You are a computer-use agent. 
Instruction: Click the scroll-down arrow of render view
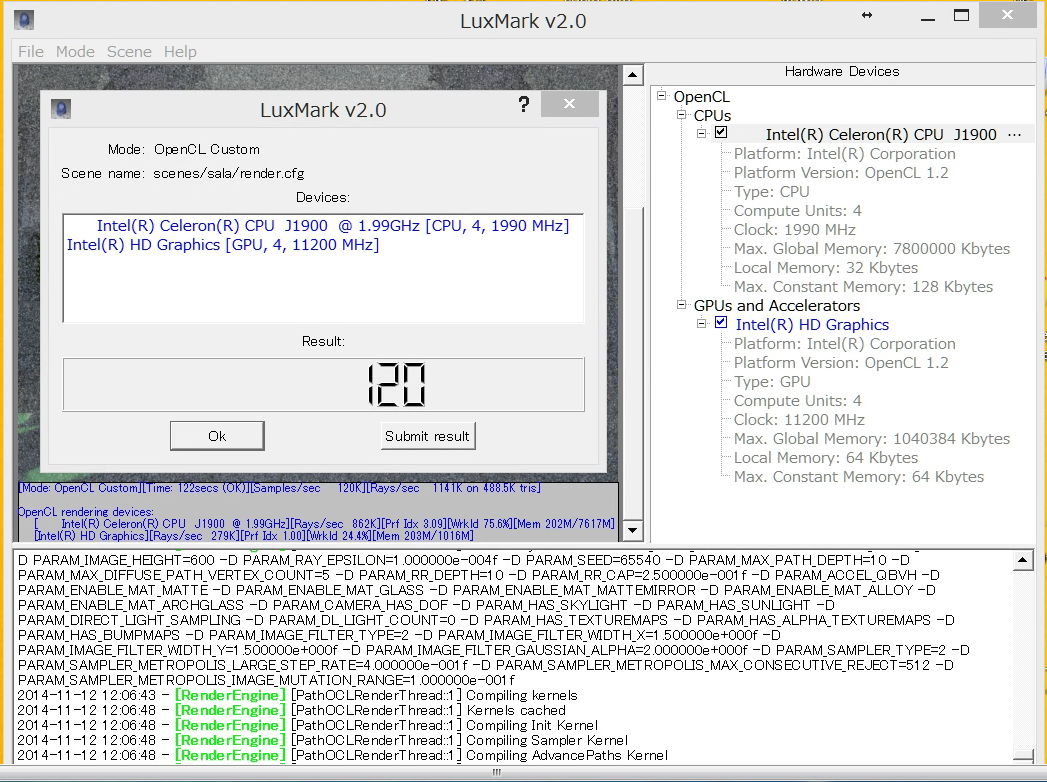(x=631, y=531)
